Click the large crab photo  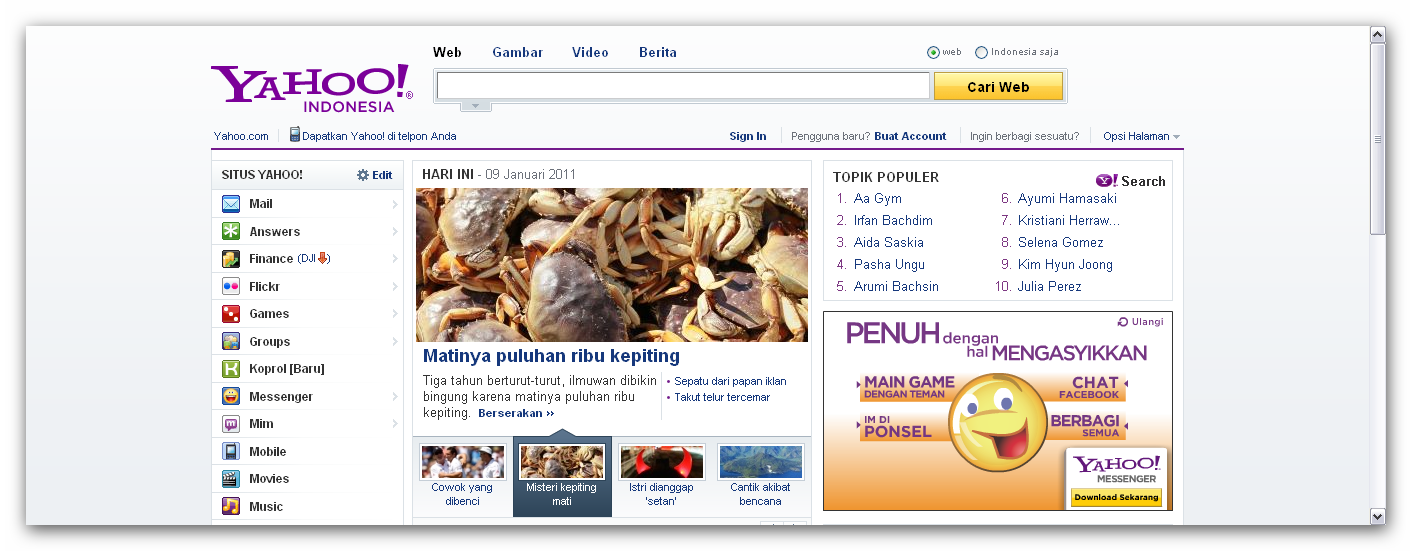point(612,265)
